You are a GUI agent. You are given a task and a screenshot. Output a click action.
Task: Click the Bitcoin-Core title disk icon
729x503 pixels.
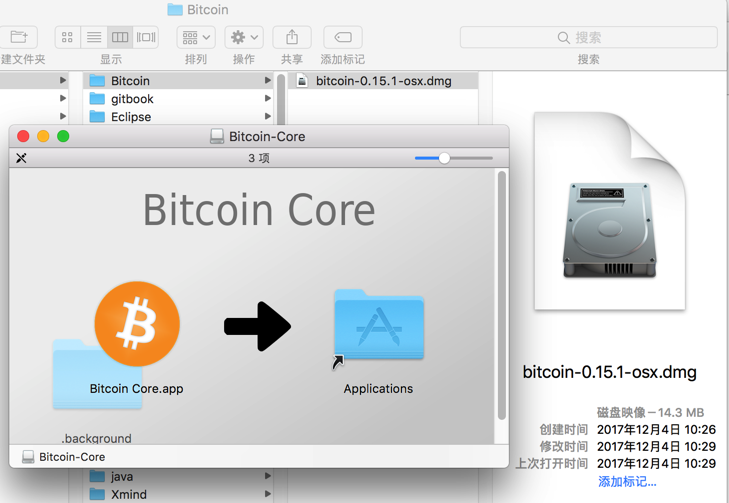click(217, 136)
